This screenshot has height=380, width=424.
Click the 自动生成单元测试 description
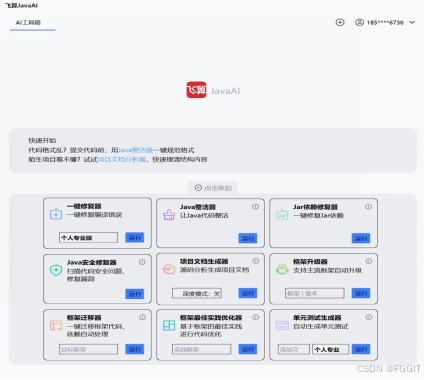[320, 326]
